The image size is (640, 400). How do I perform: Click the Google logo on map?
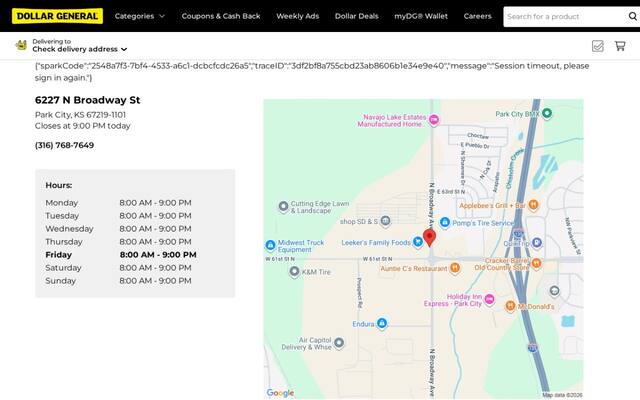pyautogui.click(x=280, y=393)
